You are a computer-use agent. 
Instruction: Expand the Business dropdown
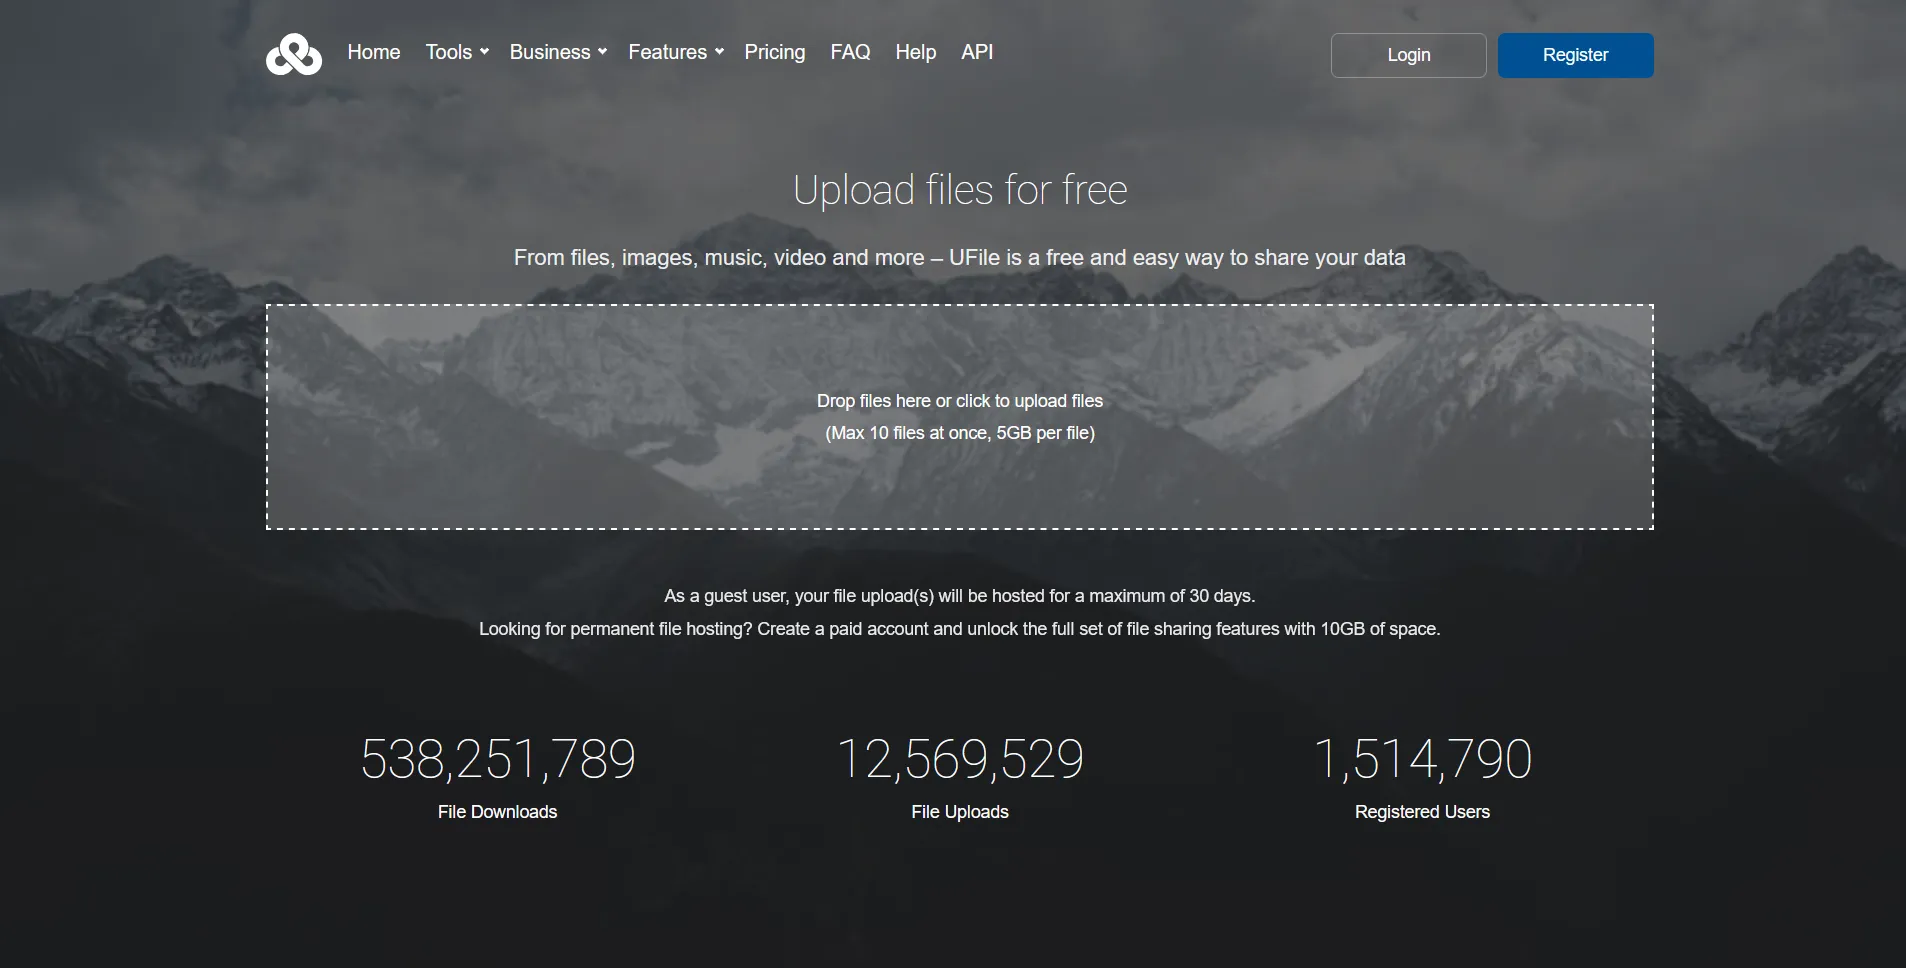pos(557,51)
